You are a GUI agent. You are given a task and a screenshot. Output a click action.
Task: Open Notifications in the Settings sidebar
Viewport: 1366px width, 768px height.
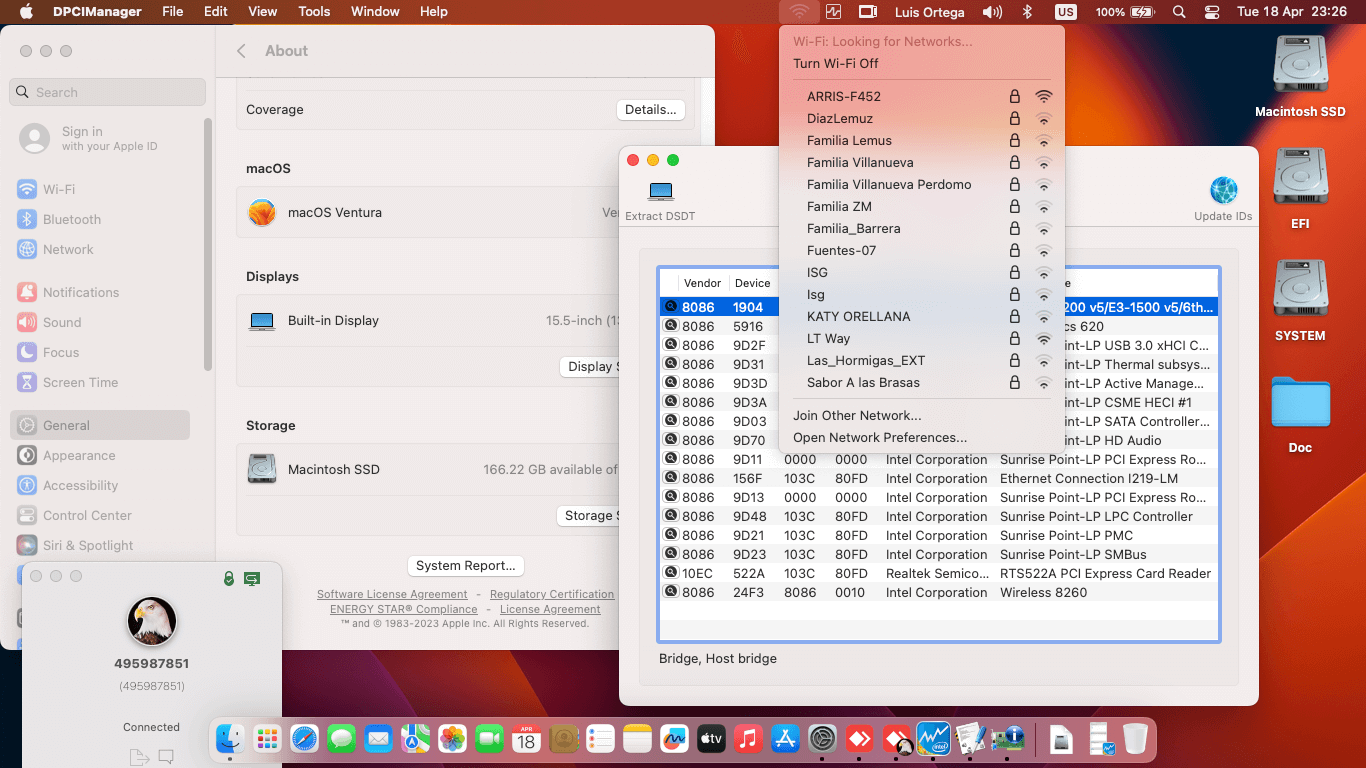[x=100, y=292]
